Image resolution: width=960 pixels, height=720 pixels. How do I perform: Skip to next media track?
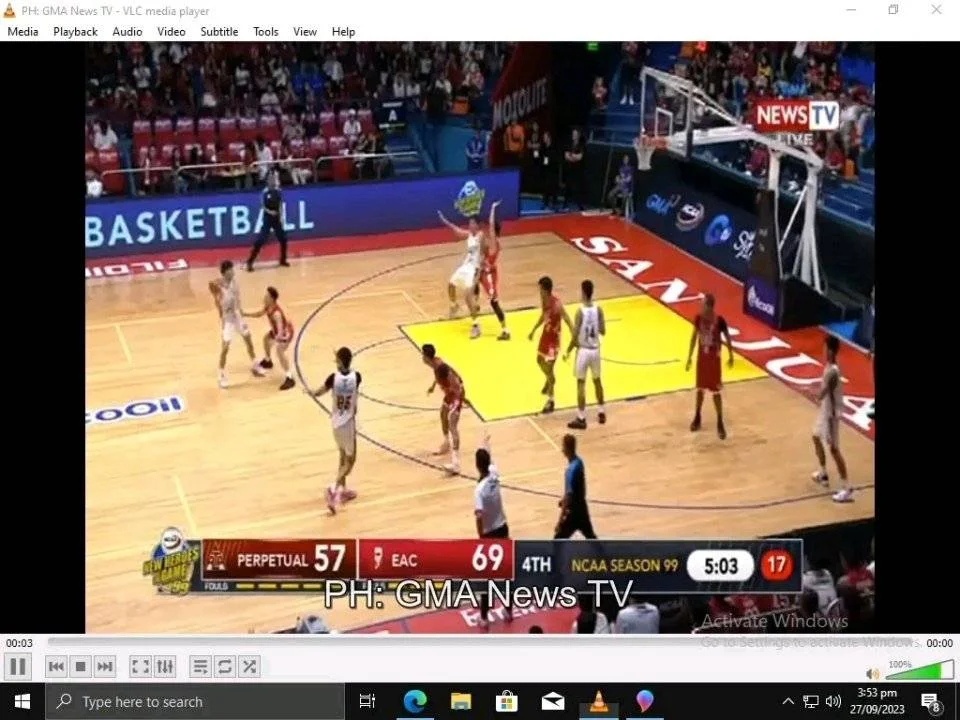click(x=105, y=666)
